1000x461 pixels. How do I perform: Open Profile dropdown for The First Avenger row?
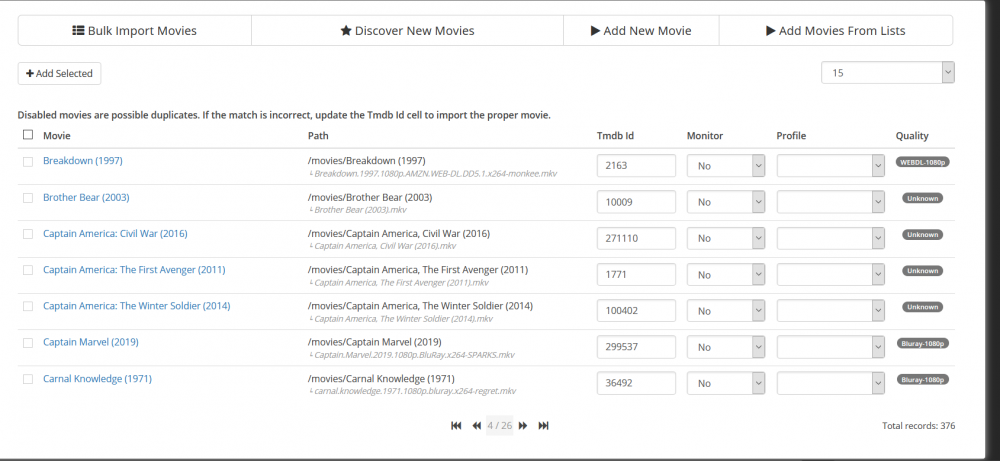[830, 275]
